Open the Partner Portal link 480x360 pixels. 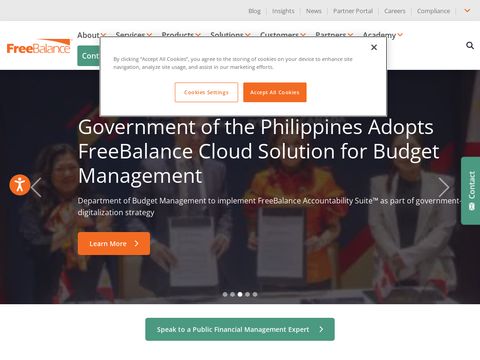click(x=353, y=11)
